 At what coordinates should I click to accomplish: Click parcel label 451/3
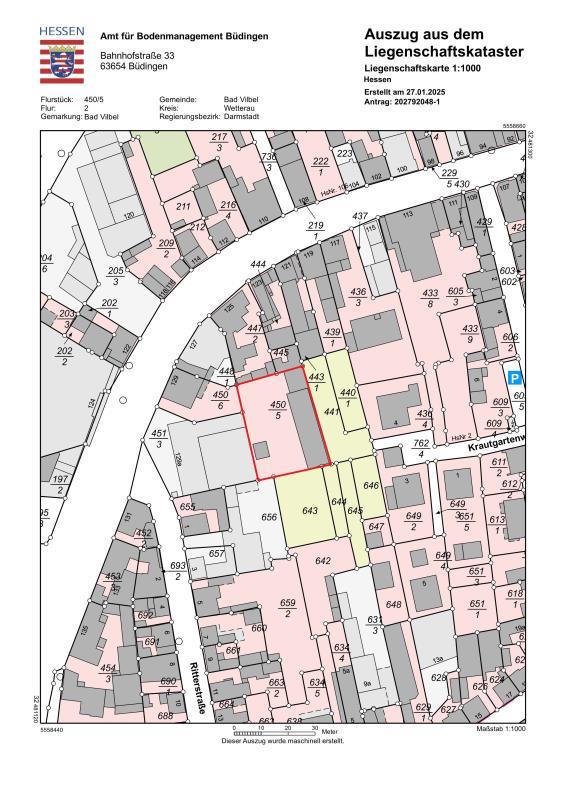(x=159, y=439)
